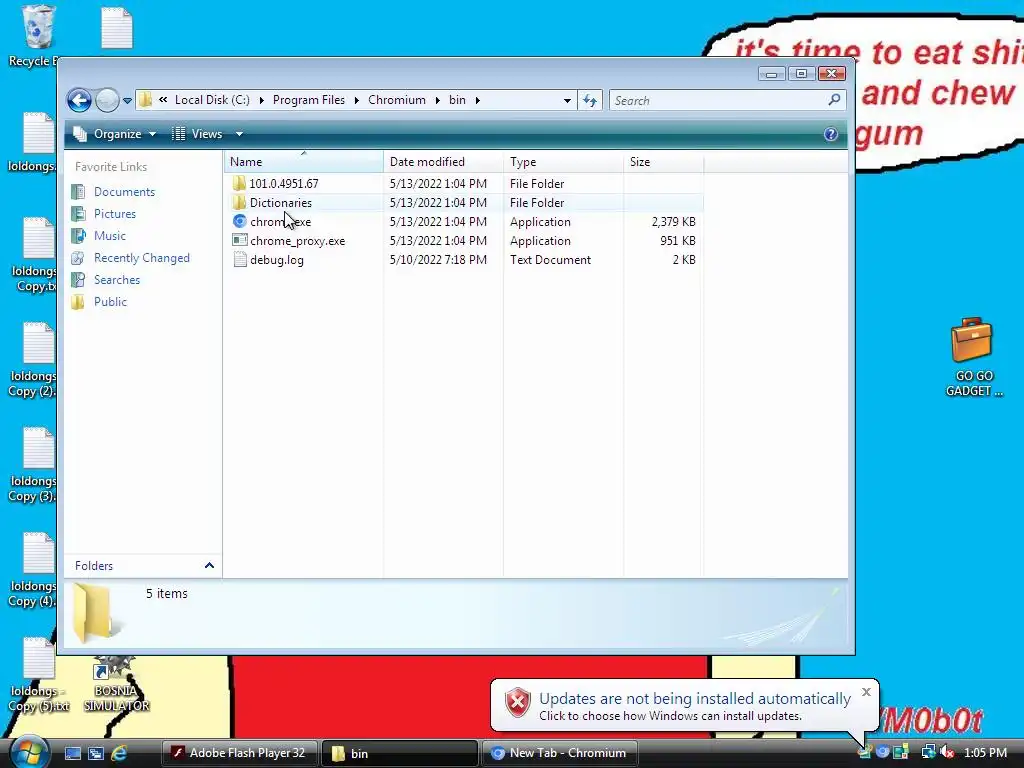The image size is (1024, 768).
Task: Click the Back navigation arrow
Action: [x=80, y=101]
